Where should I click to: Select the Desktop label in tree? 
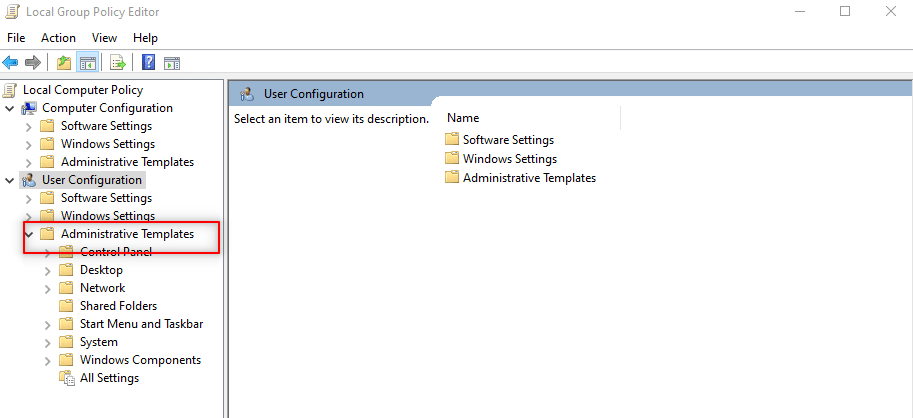pos(101,270)
